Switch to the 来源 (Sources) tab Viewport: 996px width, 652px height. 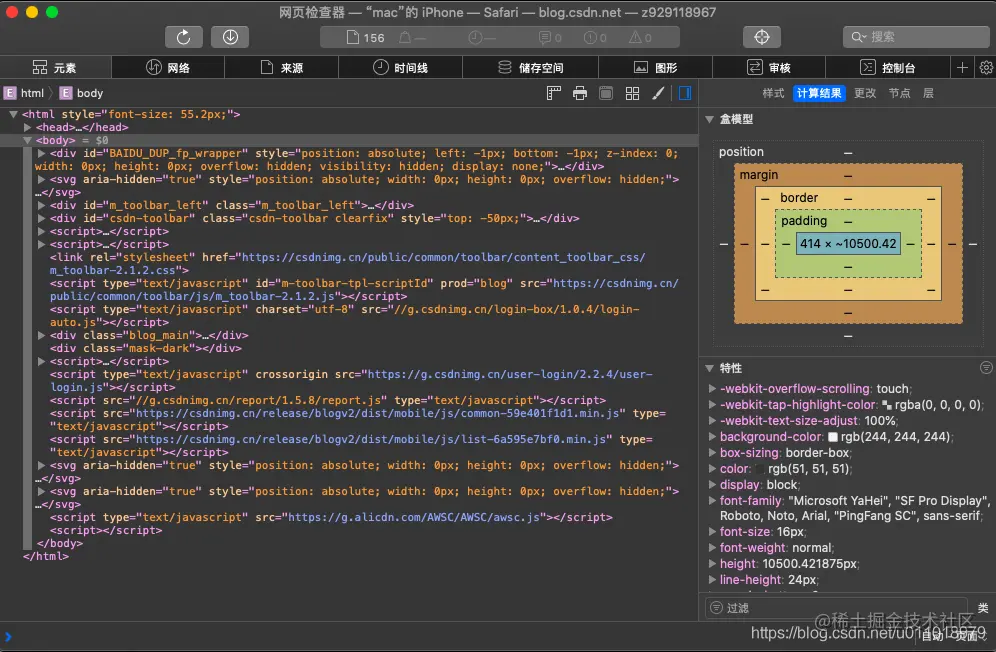281,67
